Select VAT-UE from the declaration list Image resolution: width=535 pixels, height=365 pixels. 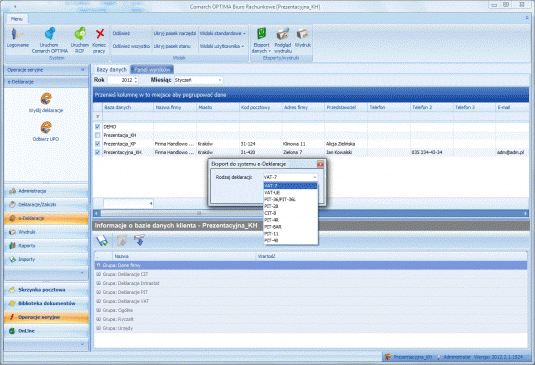pos(290,193)
